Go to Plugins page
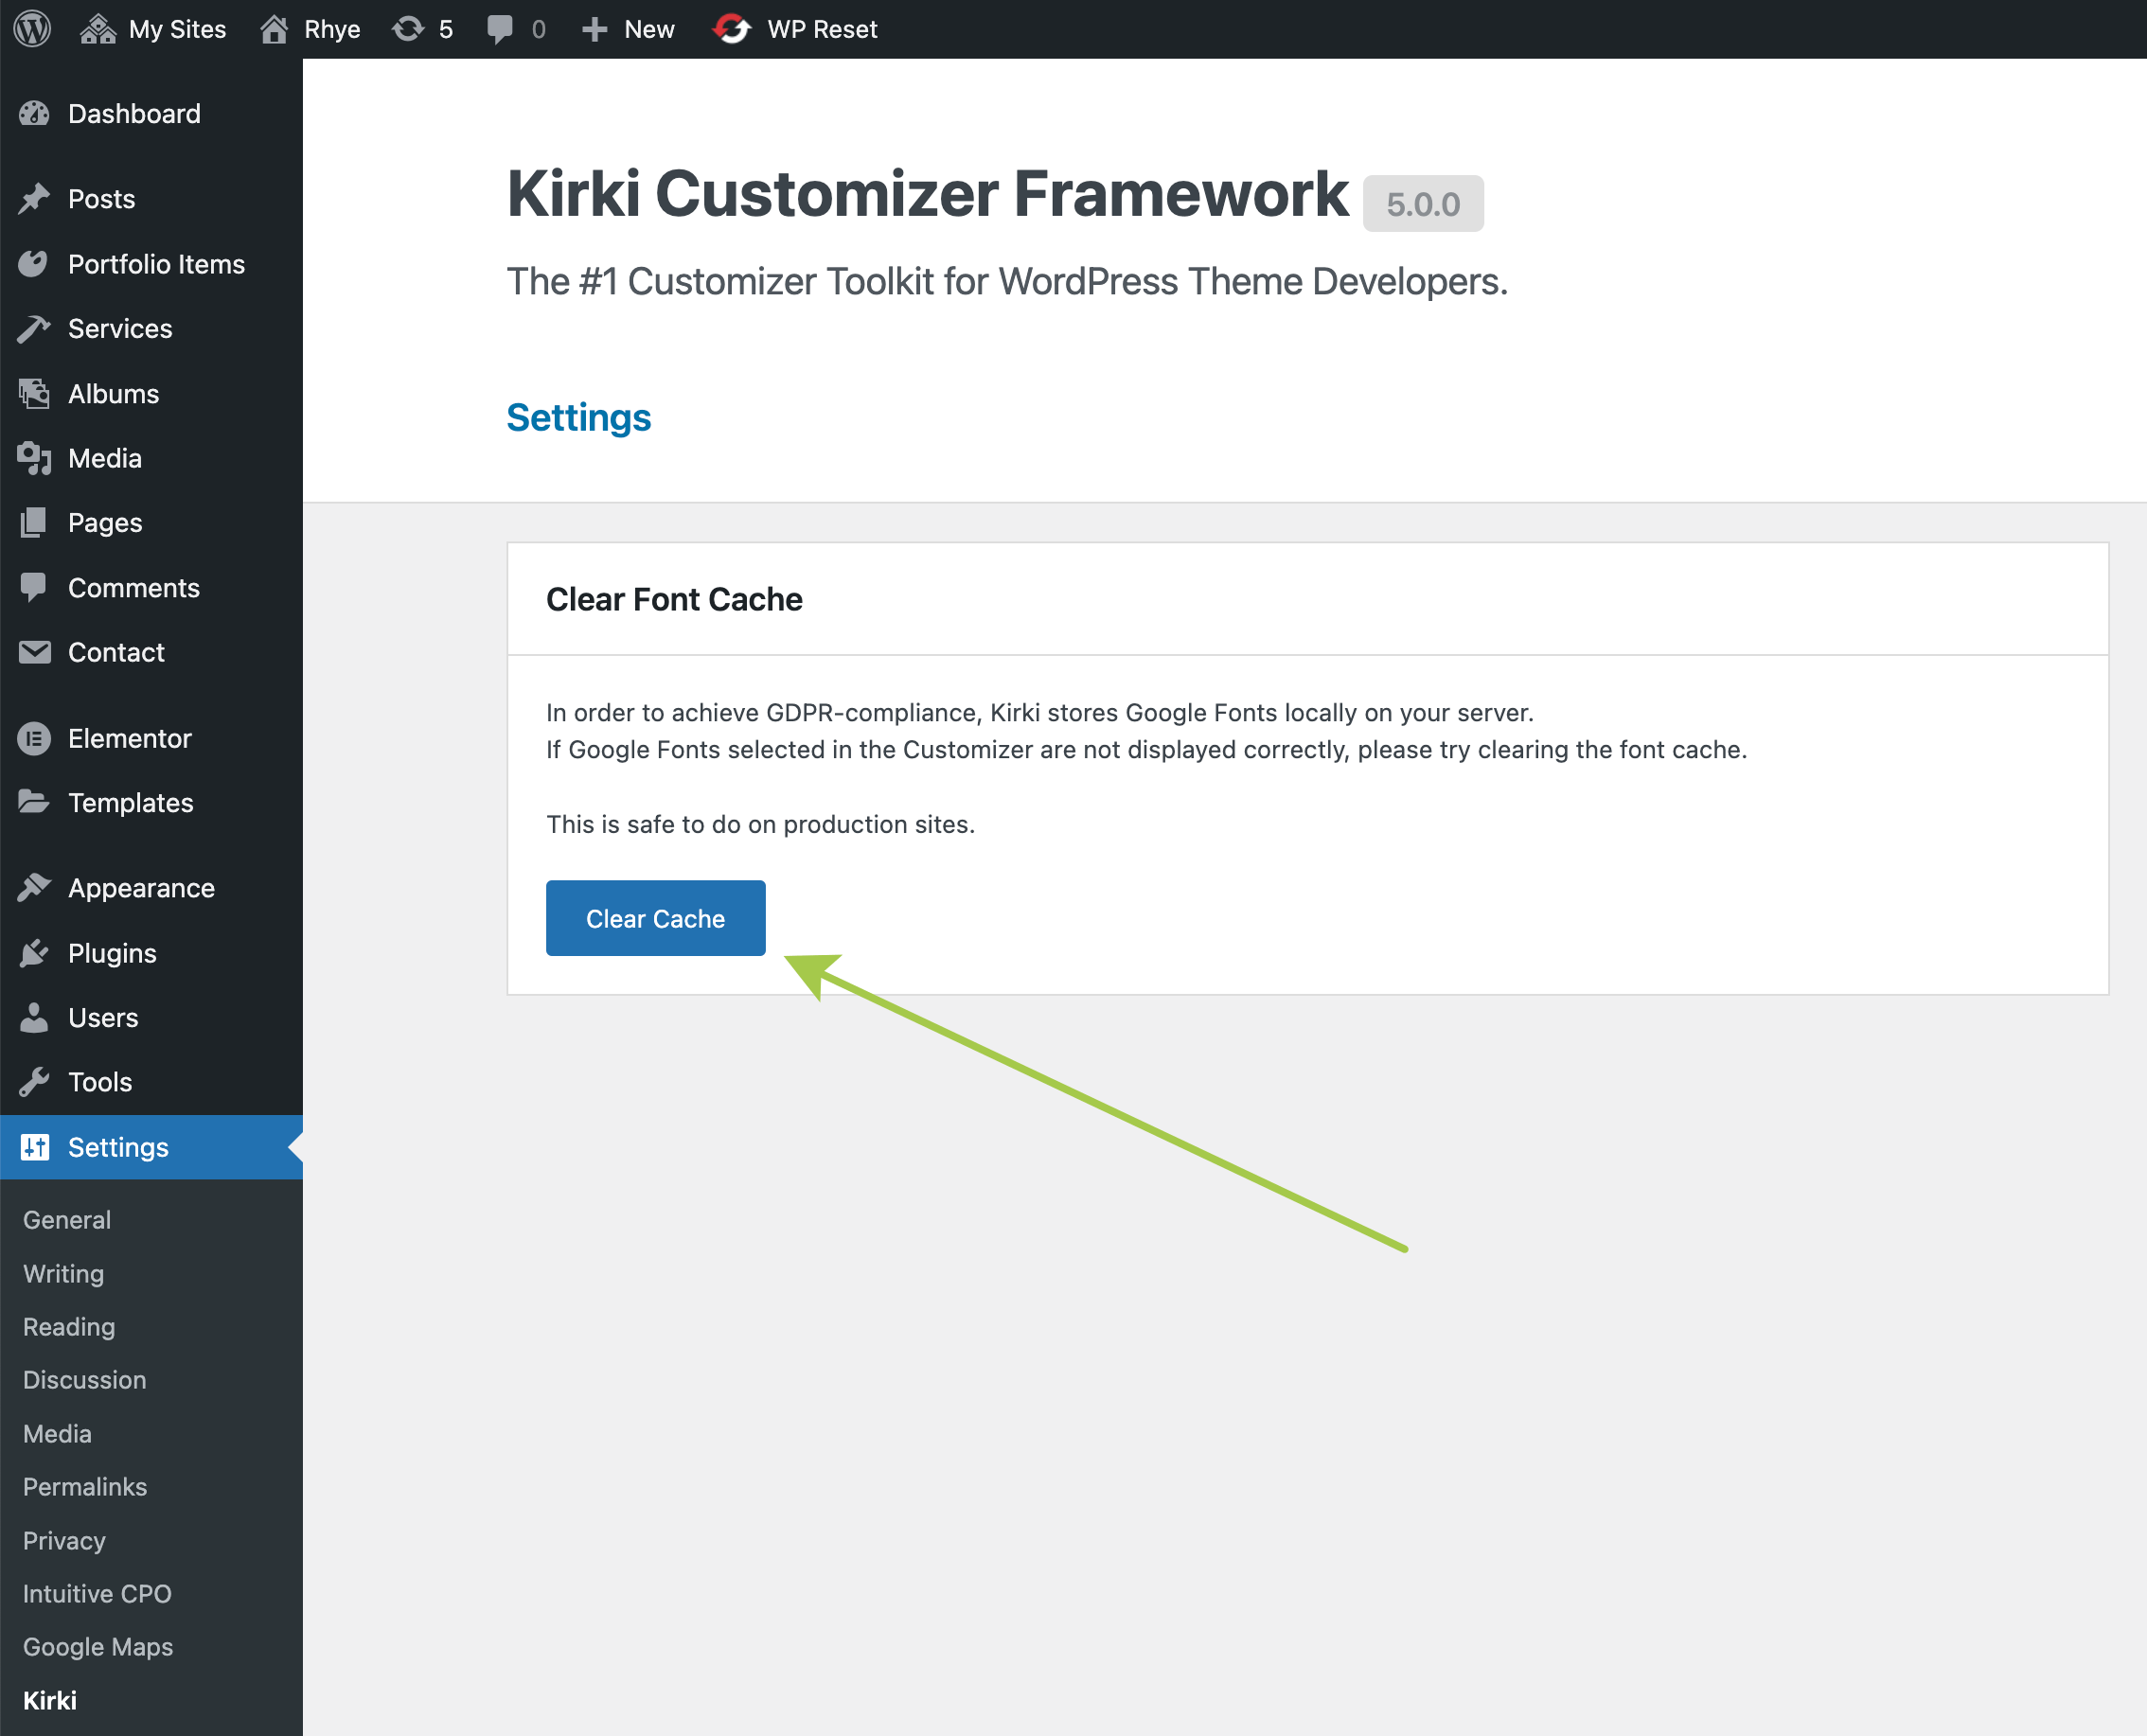This screenshot has width=2147, height=1736. click(x=112, y=953)
